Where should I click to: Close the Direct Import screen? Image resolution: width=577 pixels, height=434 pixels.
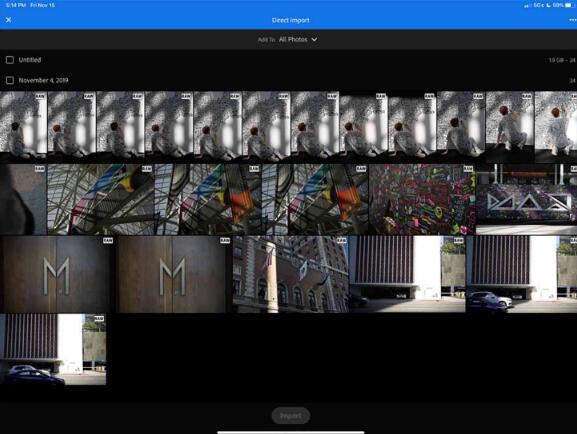pyautogui.click(x=8, y=20)
